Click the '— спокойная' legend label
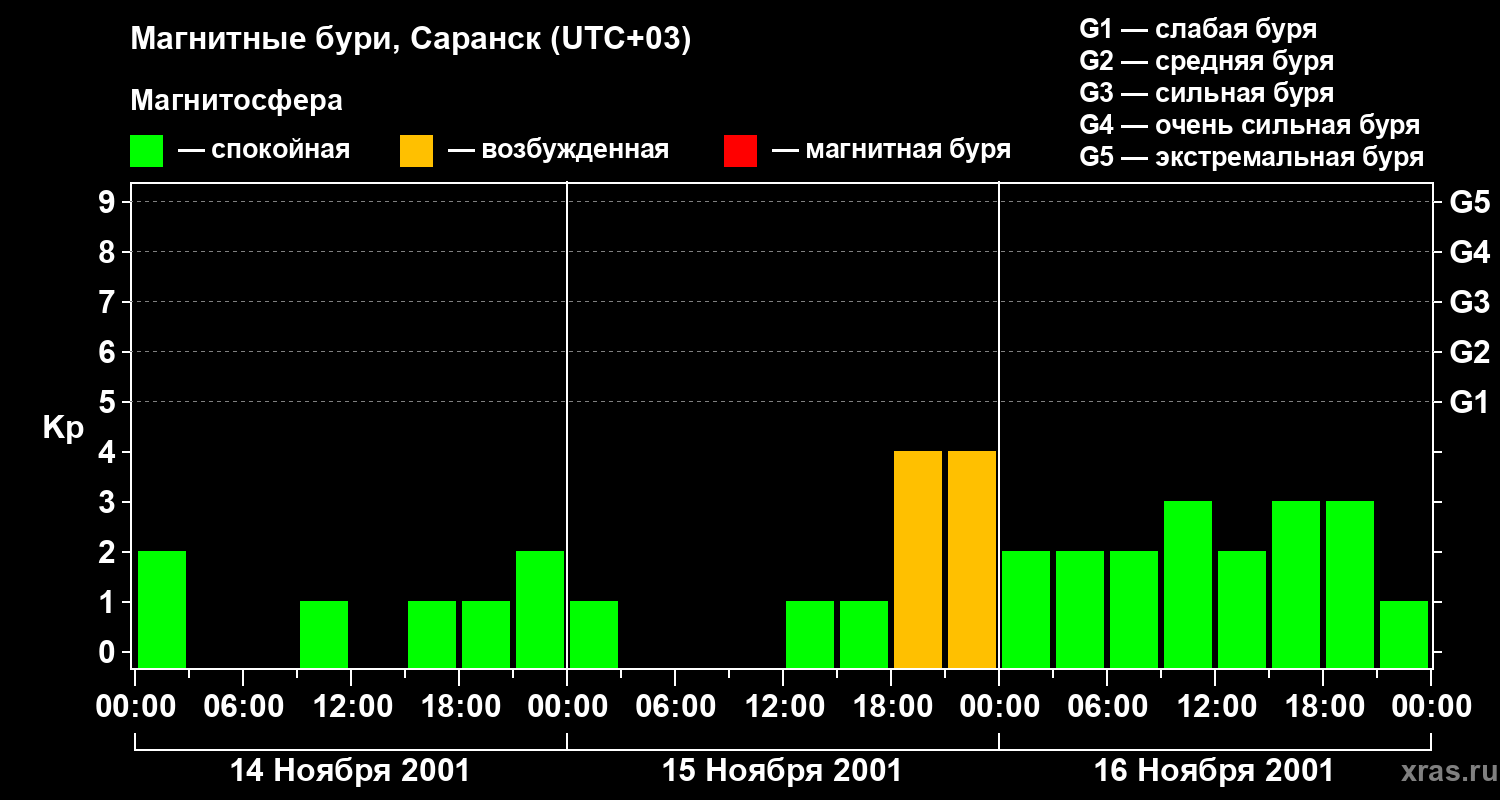This screenshot has height=800, width=1500. [x=264, y=151]
